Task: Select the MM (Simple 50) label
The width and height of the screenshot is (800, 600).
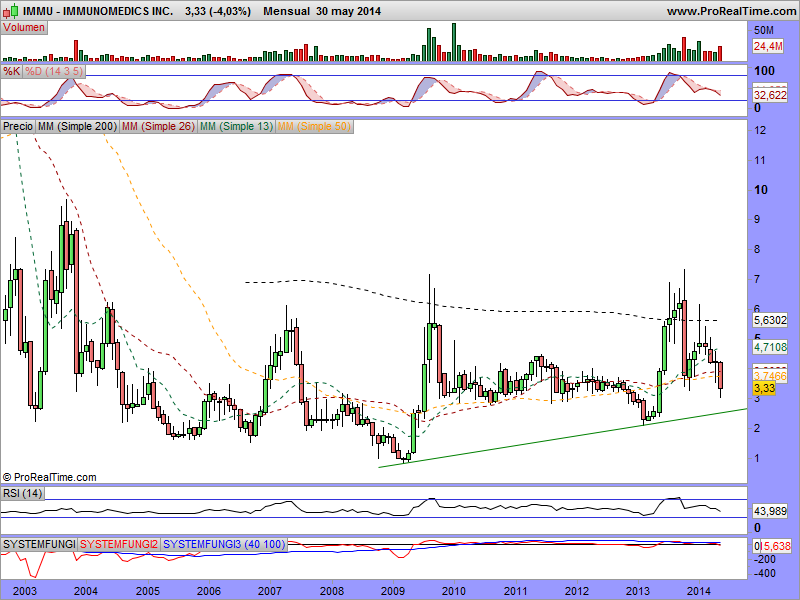Action: pos(314,126)
